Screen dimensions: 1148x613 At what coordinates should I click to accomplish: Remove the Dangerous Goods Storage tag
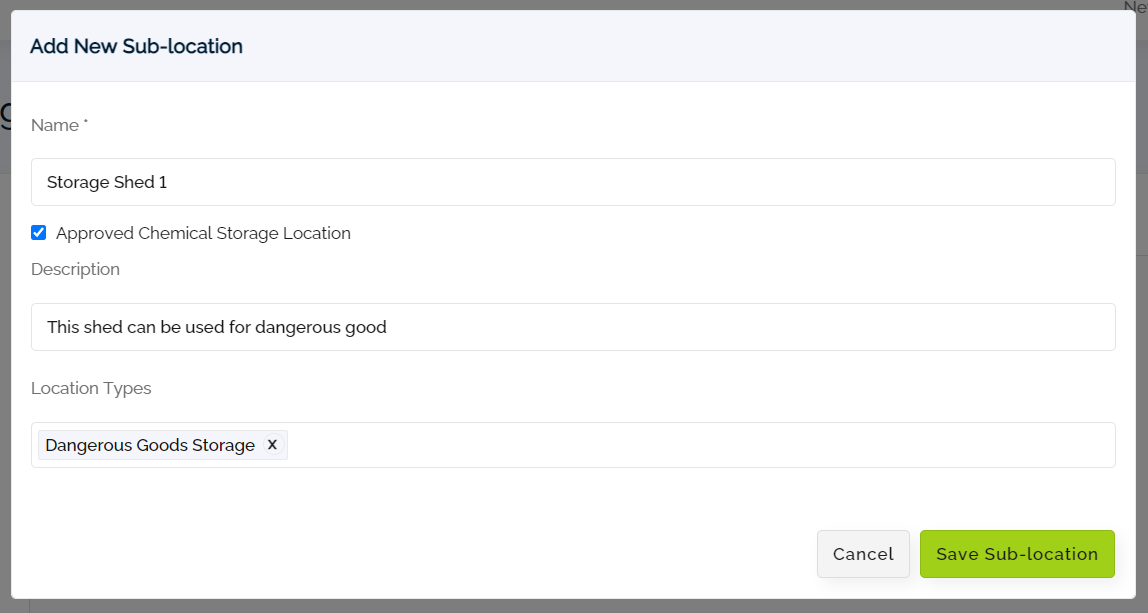[x=272, y=444]
